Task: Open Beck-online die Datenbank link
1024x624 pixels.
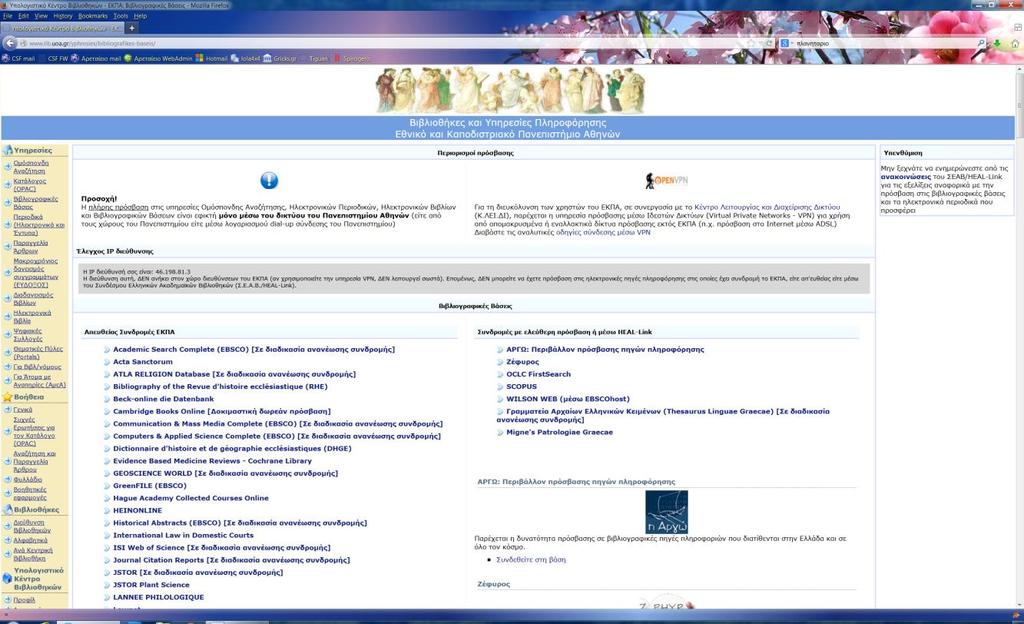Action: [x=163, y=399]
